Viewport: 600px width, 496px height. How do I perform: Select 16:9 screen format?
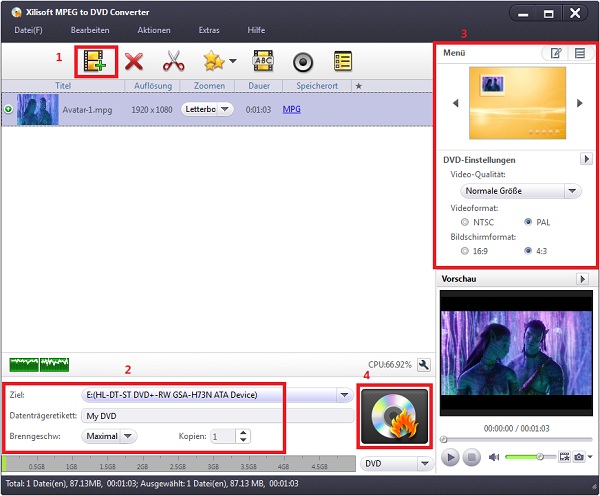tap(465, 251)
